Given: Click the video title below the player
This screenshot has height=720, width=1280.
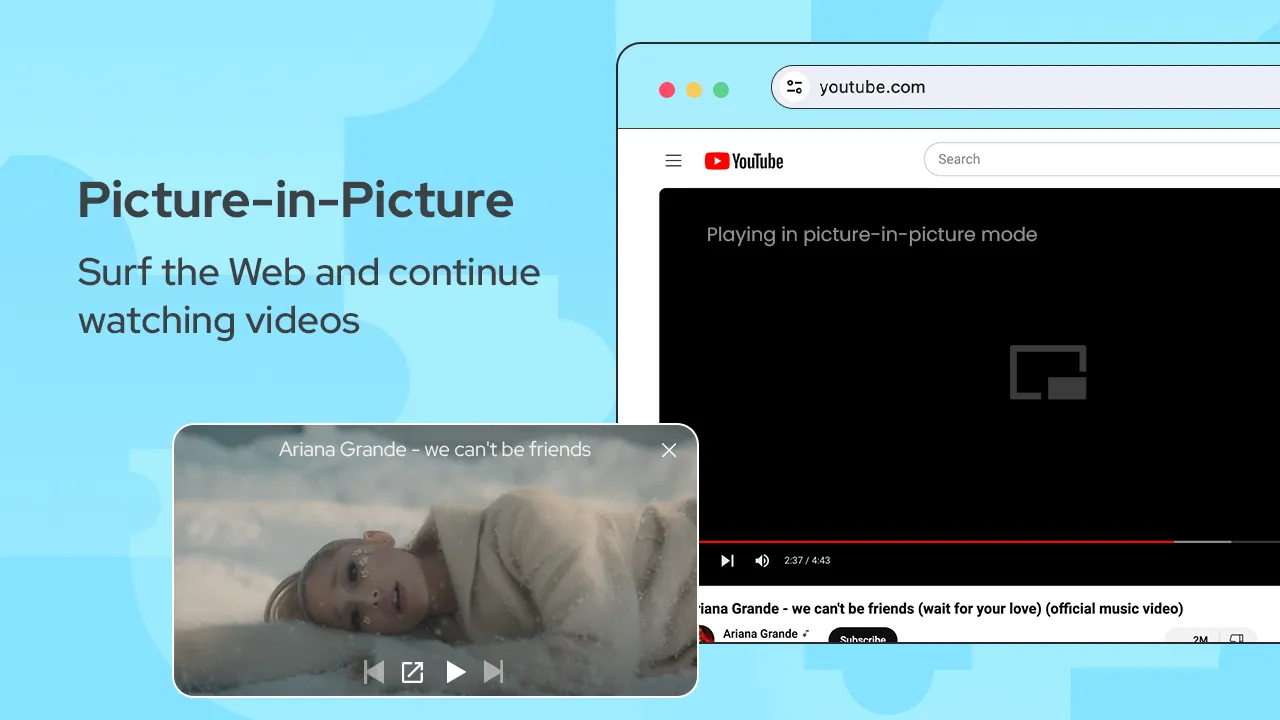Looking at the screenshot, I should pyautogui.click(x=940, y=608).
